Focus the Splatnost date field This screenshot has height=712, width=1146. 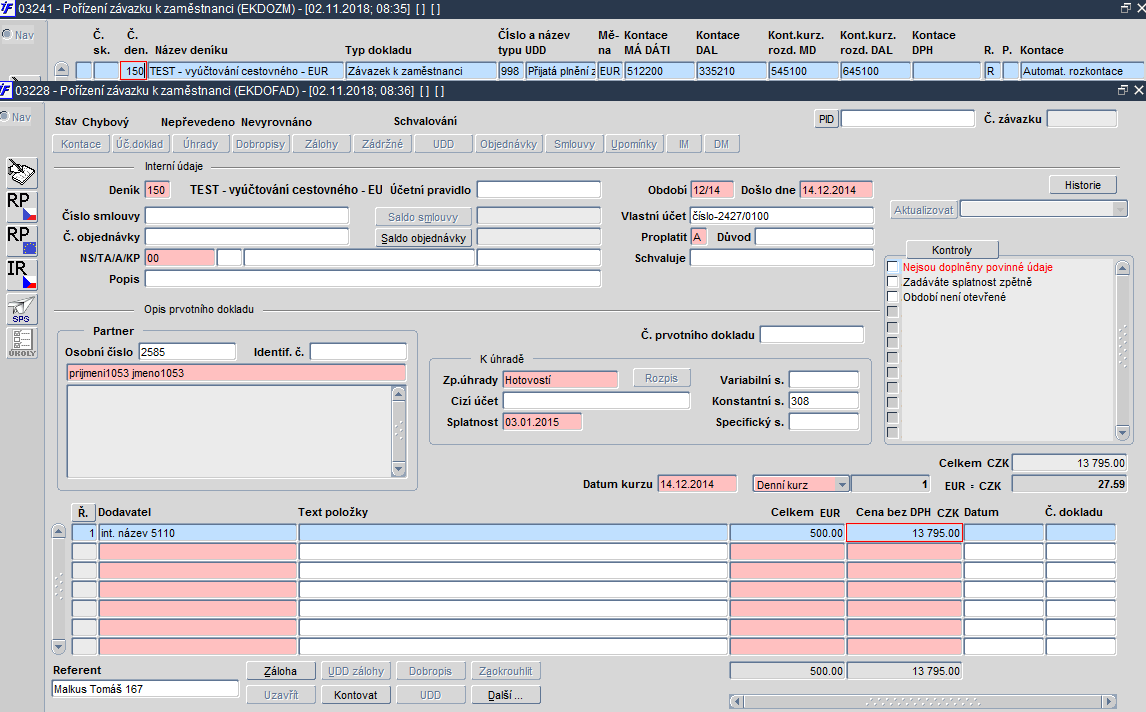(x=542, y=422)
